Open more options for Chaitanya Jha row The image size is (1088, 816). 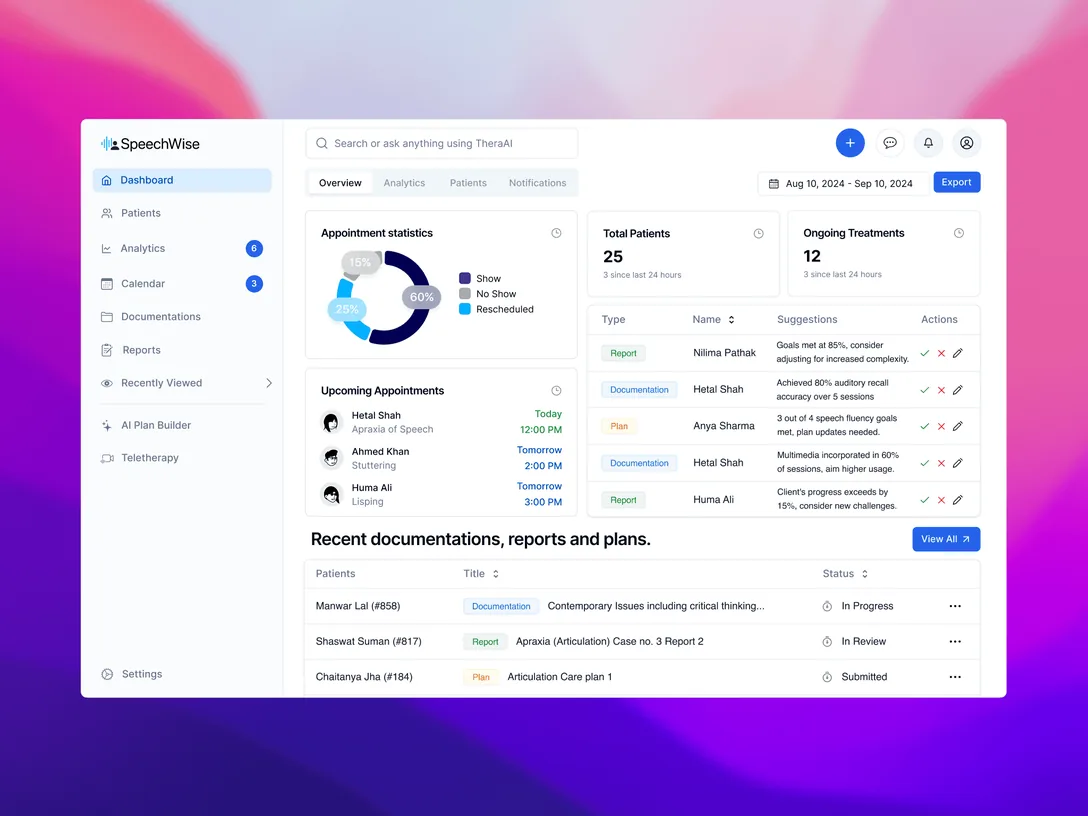(x=955, y=677)
